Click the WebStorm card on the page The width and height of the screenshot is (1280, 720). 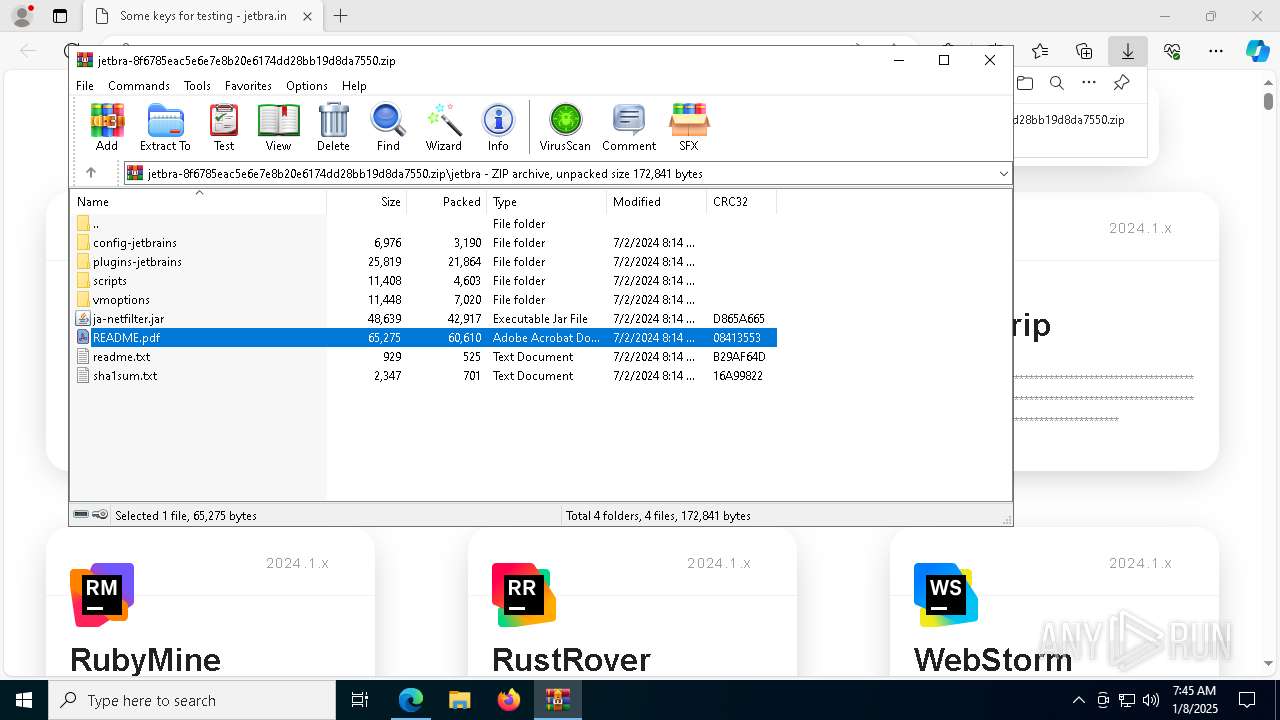coord(1054,603)
